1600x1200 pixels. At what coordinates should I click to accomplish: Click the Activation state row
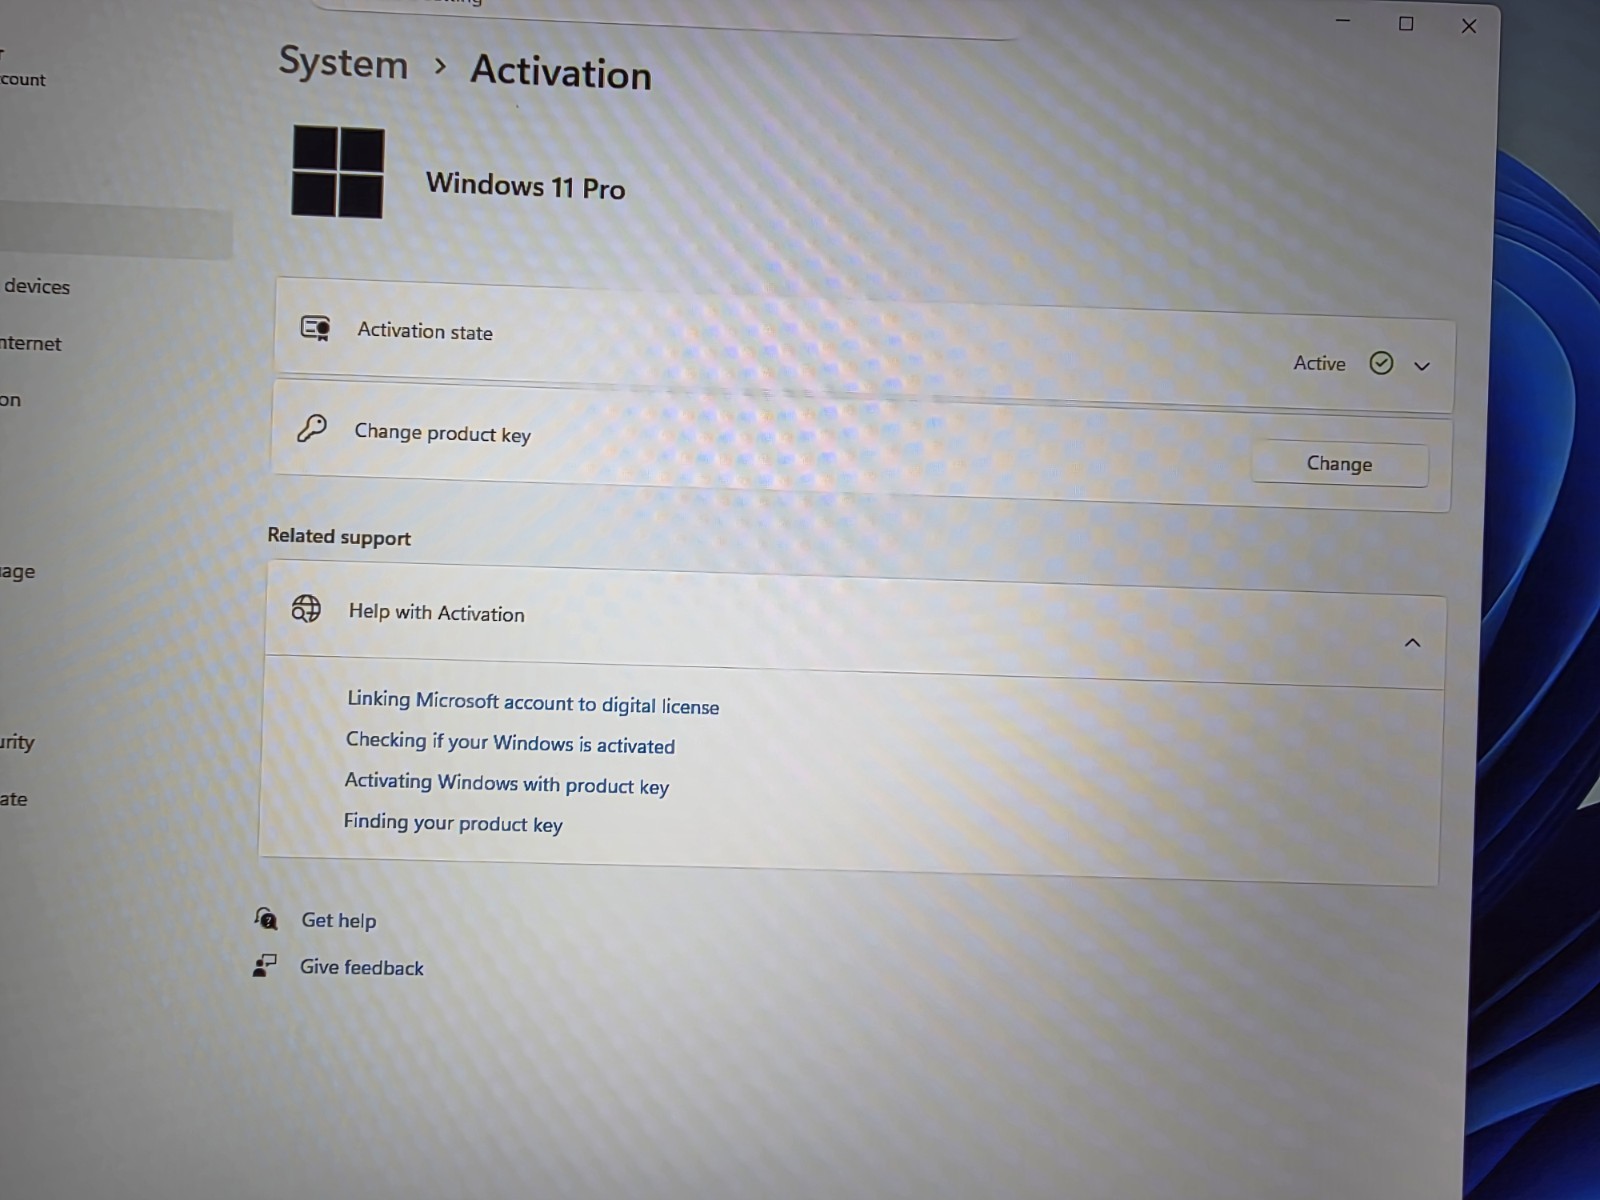[x=864, y=345]
